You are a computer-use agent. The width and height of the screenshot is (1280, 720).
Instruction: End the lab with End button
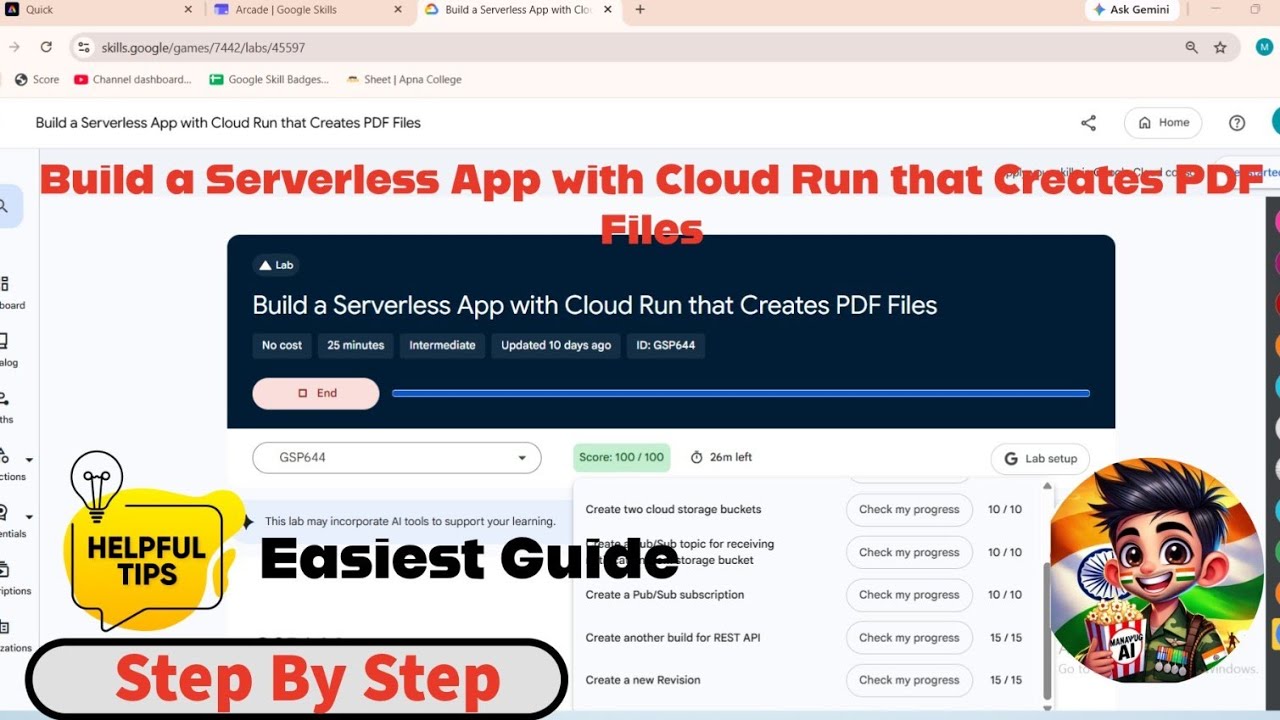[x=316, y=393]
